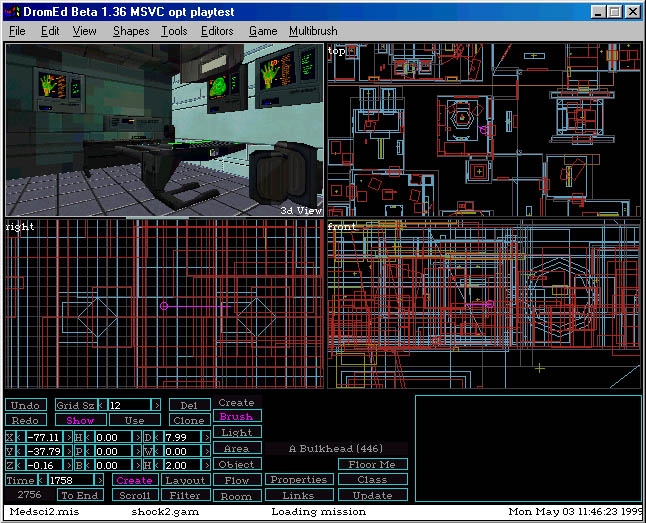Toggle the Use grid button
646x523 pixels.
tap(134, 420)
